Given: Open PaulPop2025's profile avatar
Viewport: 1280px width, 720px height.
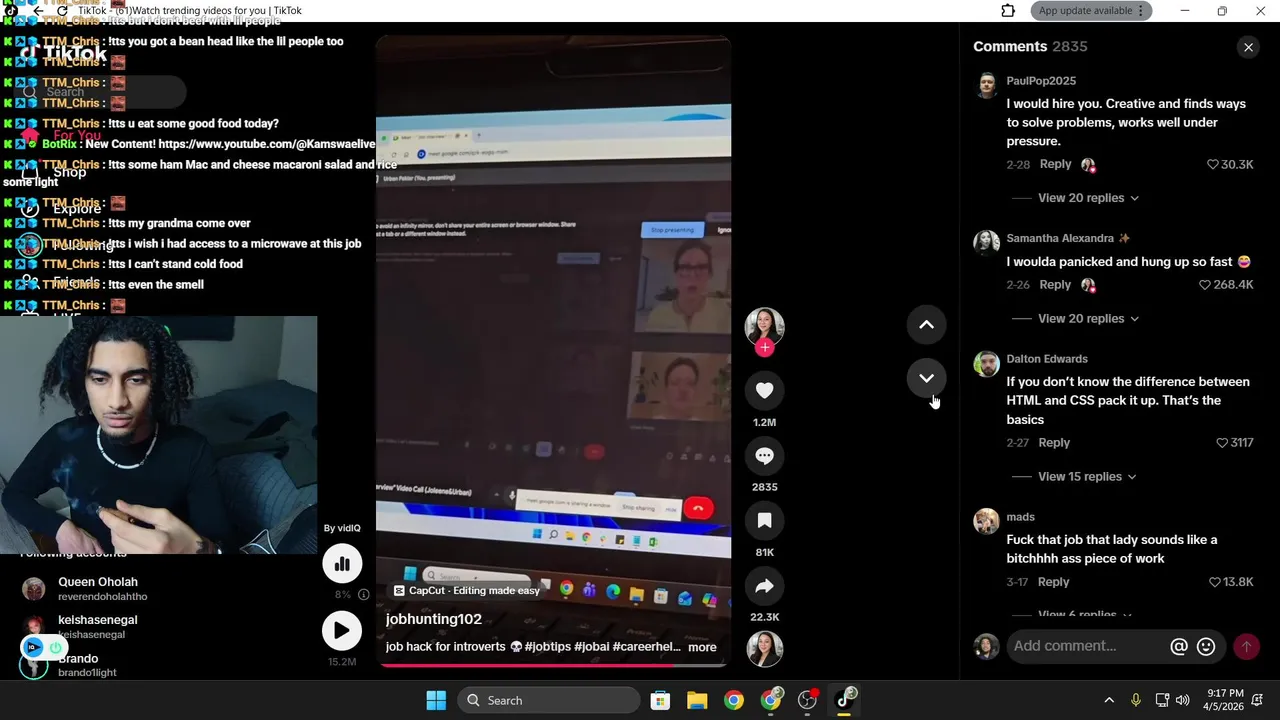Looking at the screenshot, I should coord(986,85).
